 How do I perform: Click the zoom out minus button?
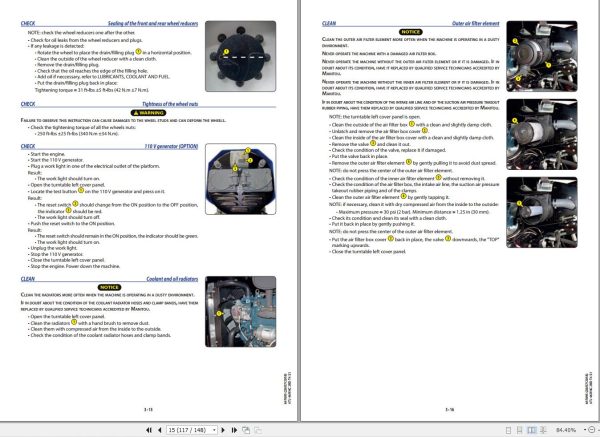592,430
